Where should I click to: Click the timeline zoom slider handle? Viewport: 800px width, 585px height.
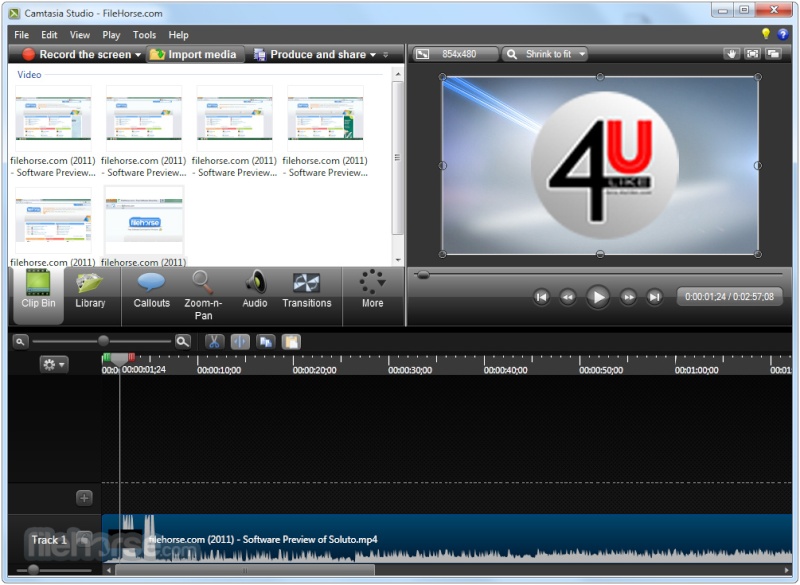[104, 341]
